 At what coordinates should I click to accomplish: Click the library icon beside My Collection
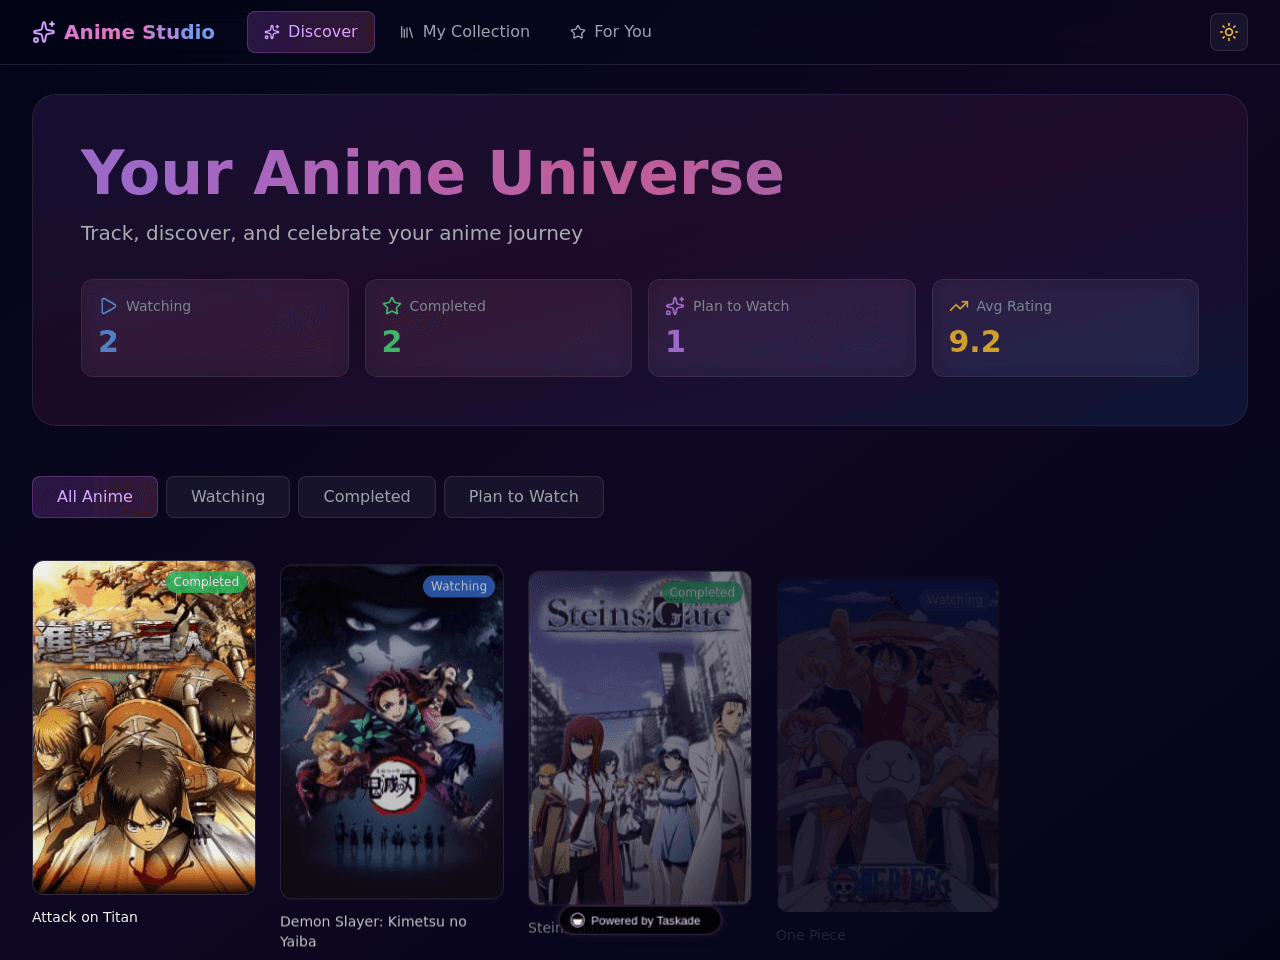click(x=407, y=32)
